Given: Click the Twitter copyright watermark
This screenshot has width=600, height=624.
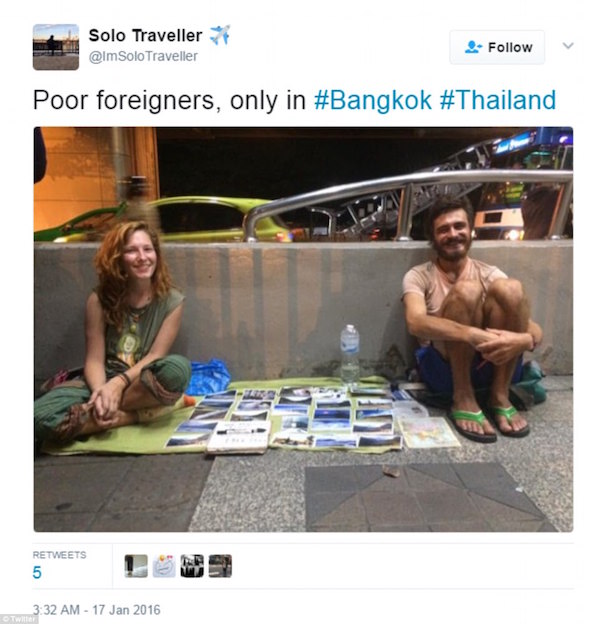Looking at the screenshot, I should tap(18, 619).
